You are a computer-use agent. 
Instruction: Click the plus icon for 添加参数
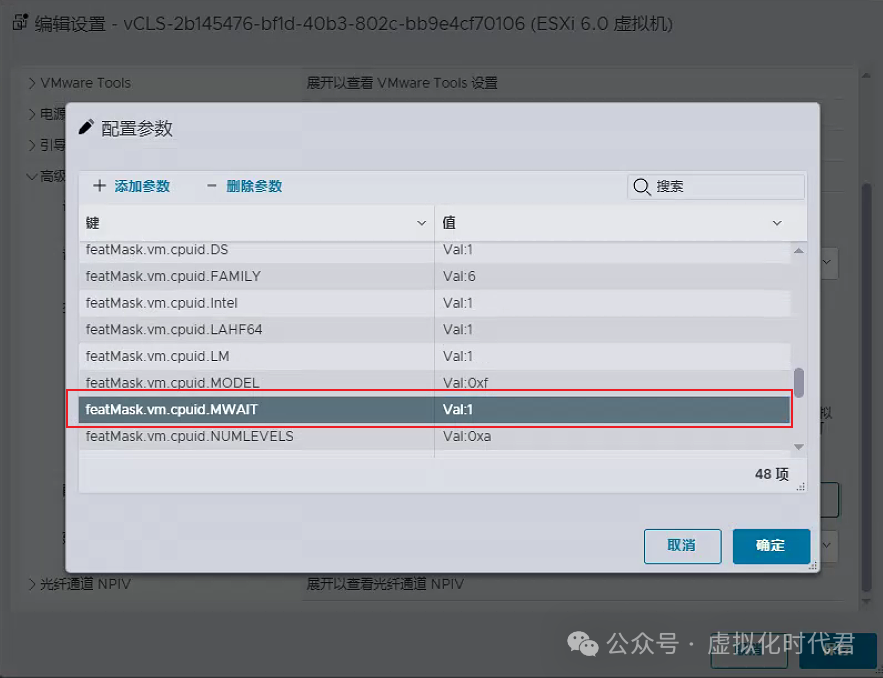(x=99, y=186)
